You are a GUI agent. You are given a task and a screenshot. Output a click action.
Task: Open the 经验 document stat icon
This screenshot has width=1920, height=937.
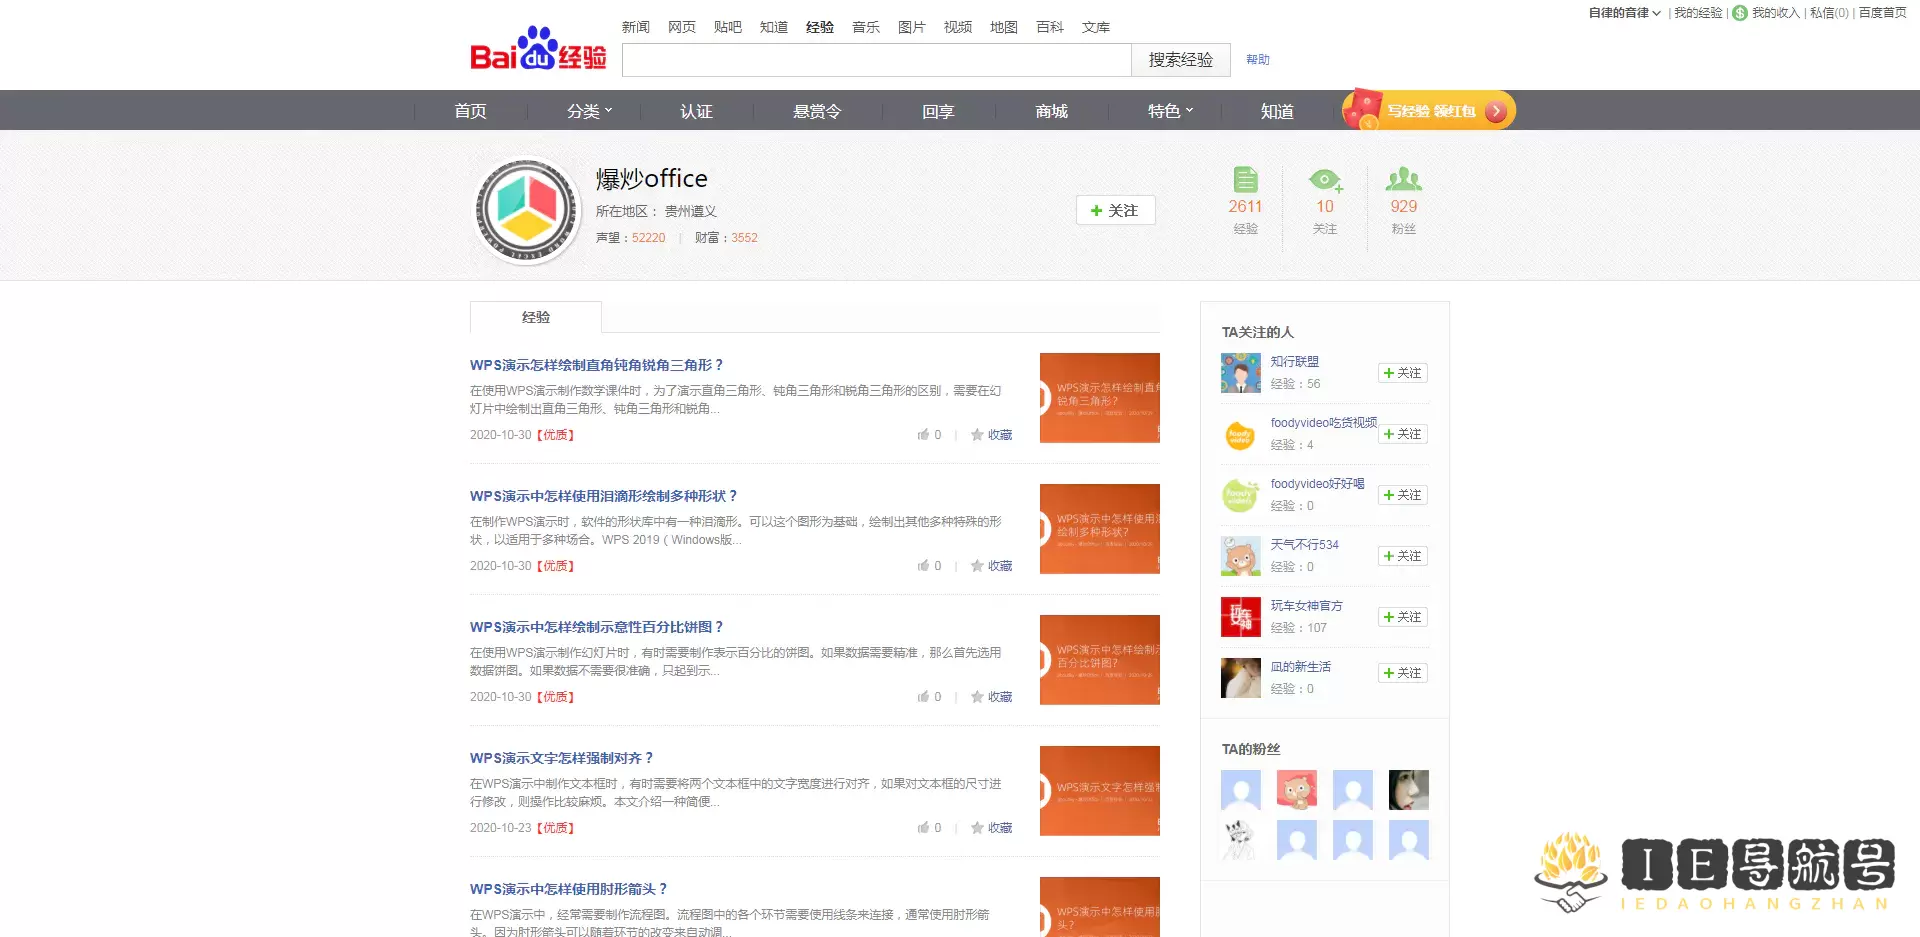(x=1245, y=181)
